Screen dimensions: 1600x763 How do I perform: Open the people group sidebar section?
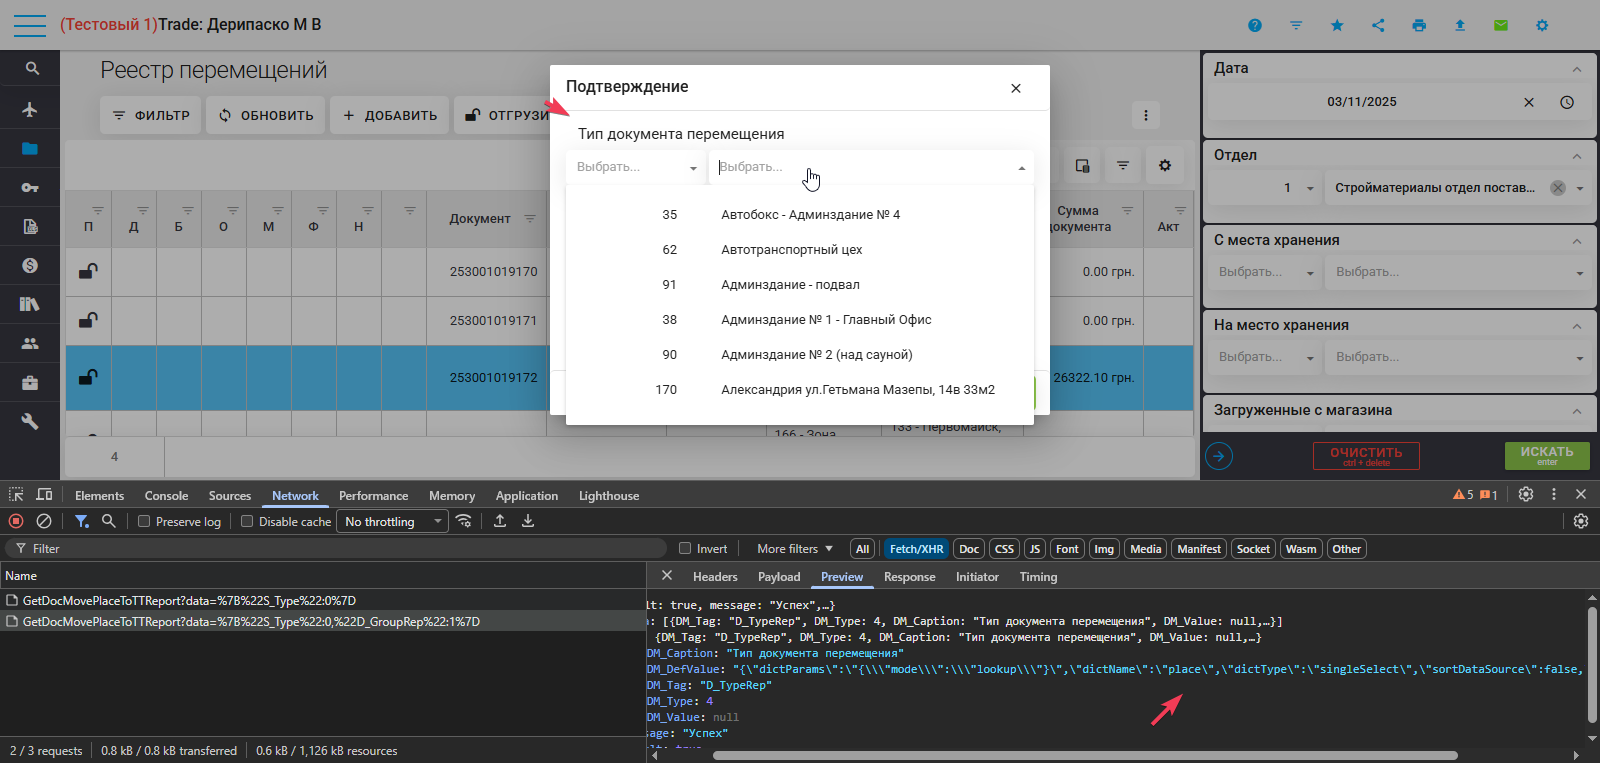coord(30,343)
